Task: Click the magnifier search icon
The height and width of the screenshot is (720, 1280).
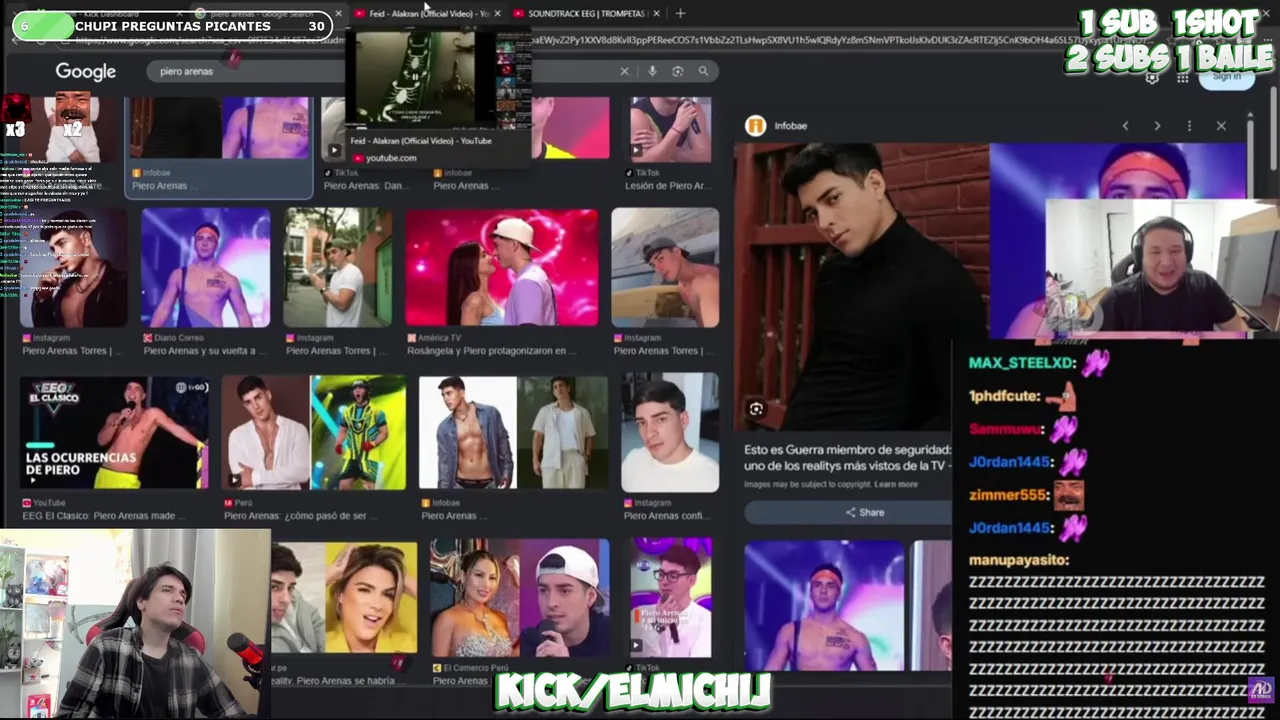Action: tap(703, 71)
